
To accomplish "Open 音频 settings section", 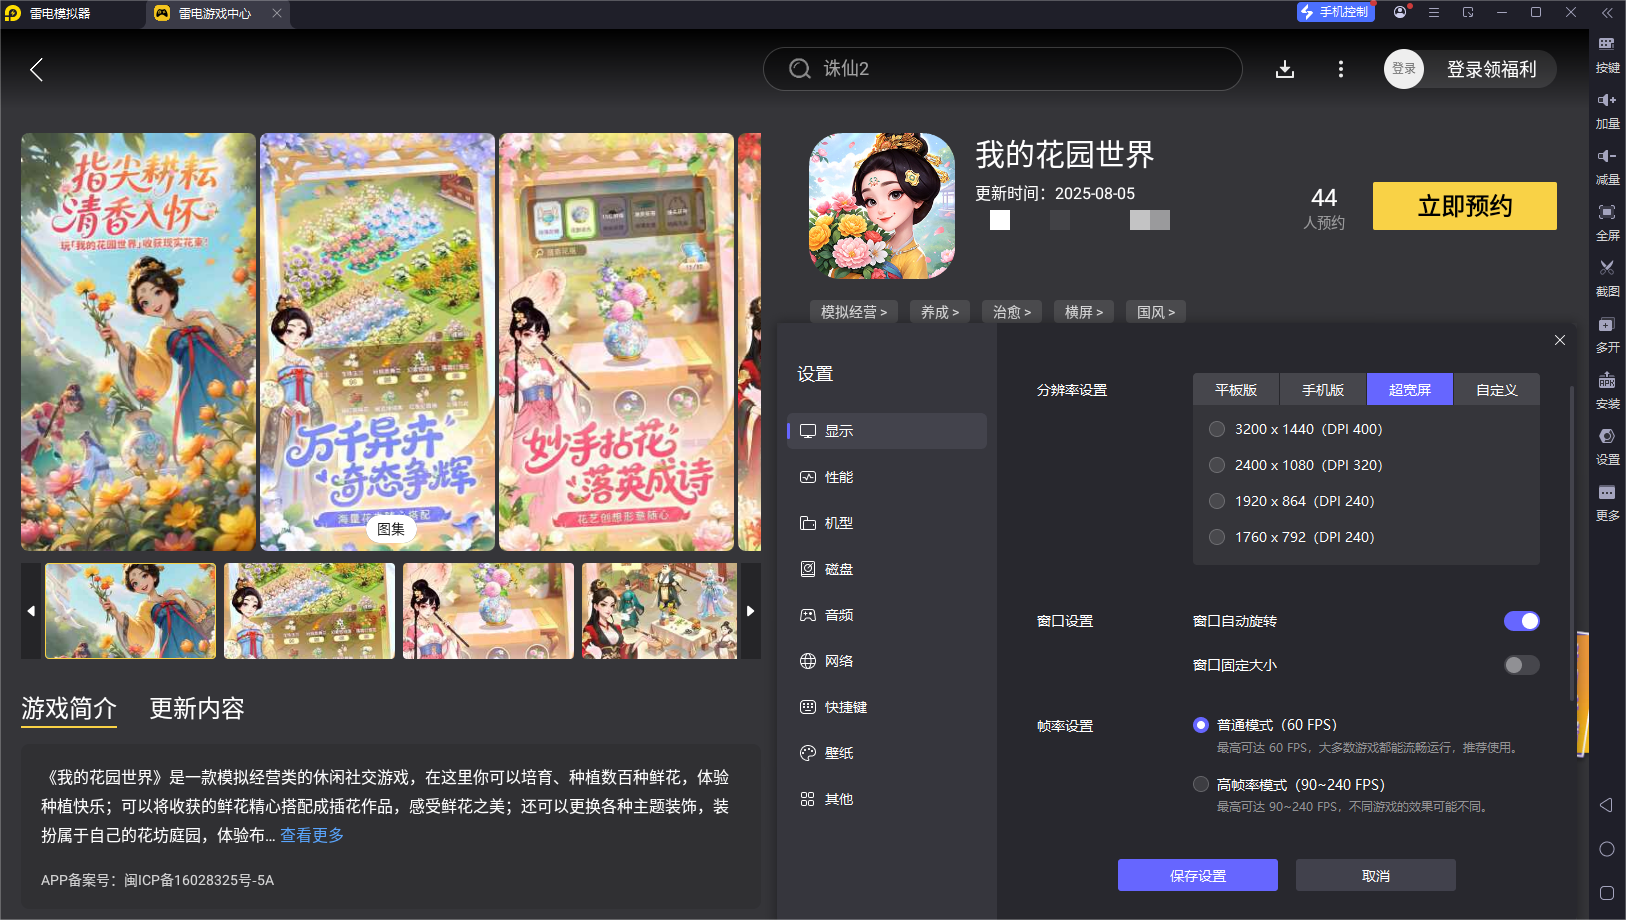I will 887,615.
